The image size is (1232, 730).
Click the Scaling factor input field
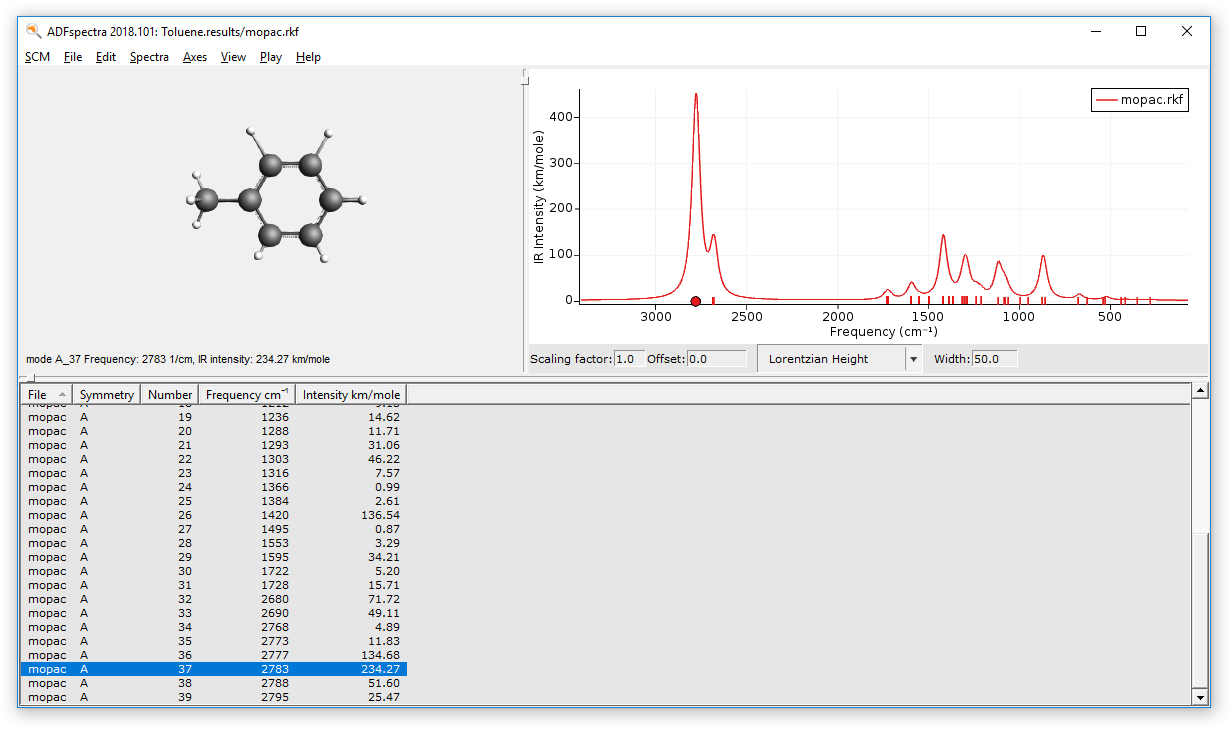click(x=629, y=359)
